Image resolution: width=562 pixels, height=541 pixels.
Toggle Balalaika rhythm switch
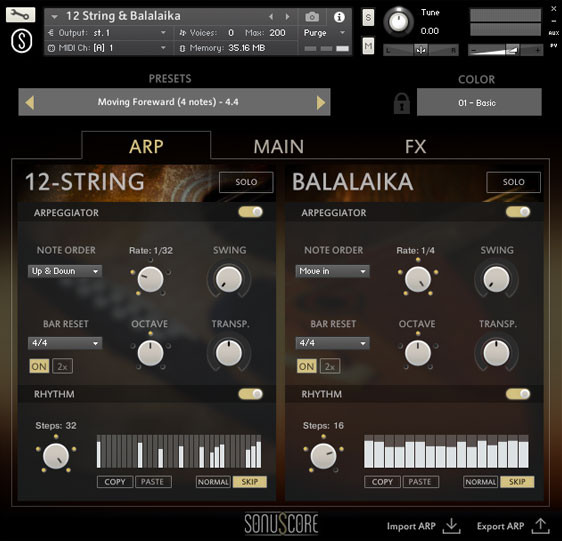[x=518, y=394]
